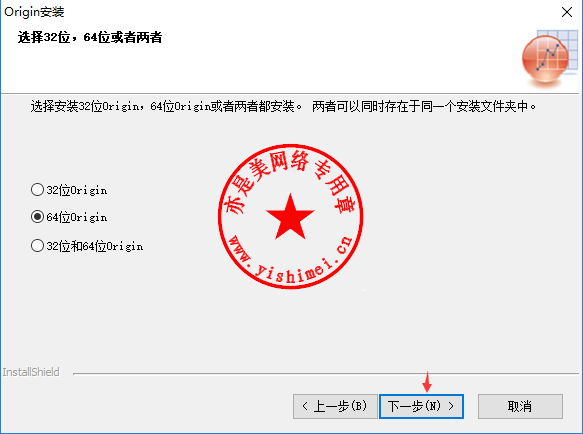Screen dimensions: 583x434
Task: Cancel installation via 取消 button
Action: click(x=520, y=406)
